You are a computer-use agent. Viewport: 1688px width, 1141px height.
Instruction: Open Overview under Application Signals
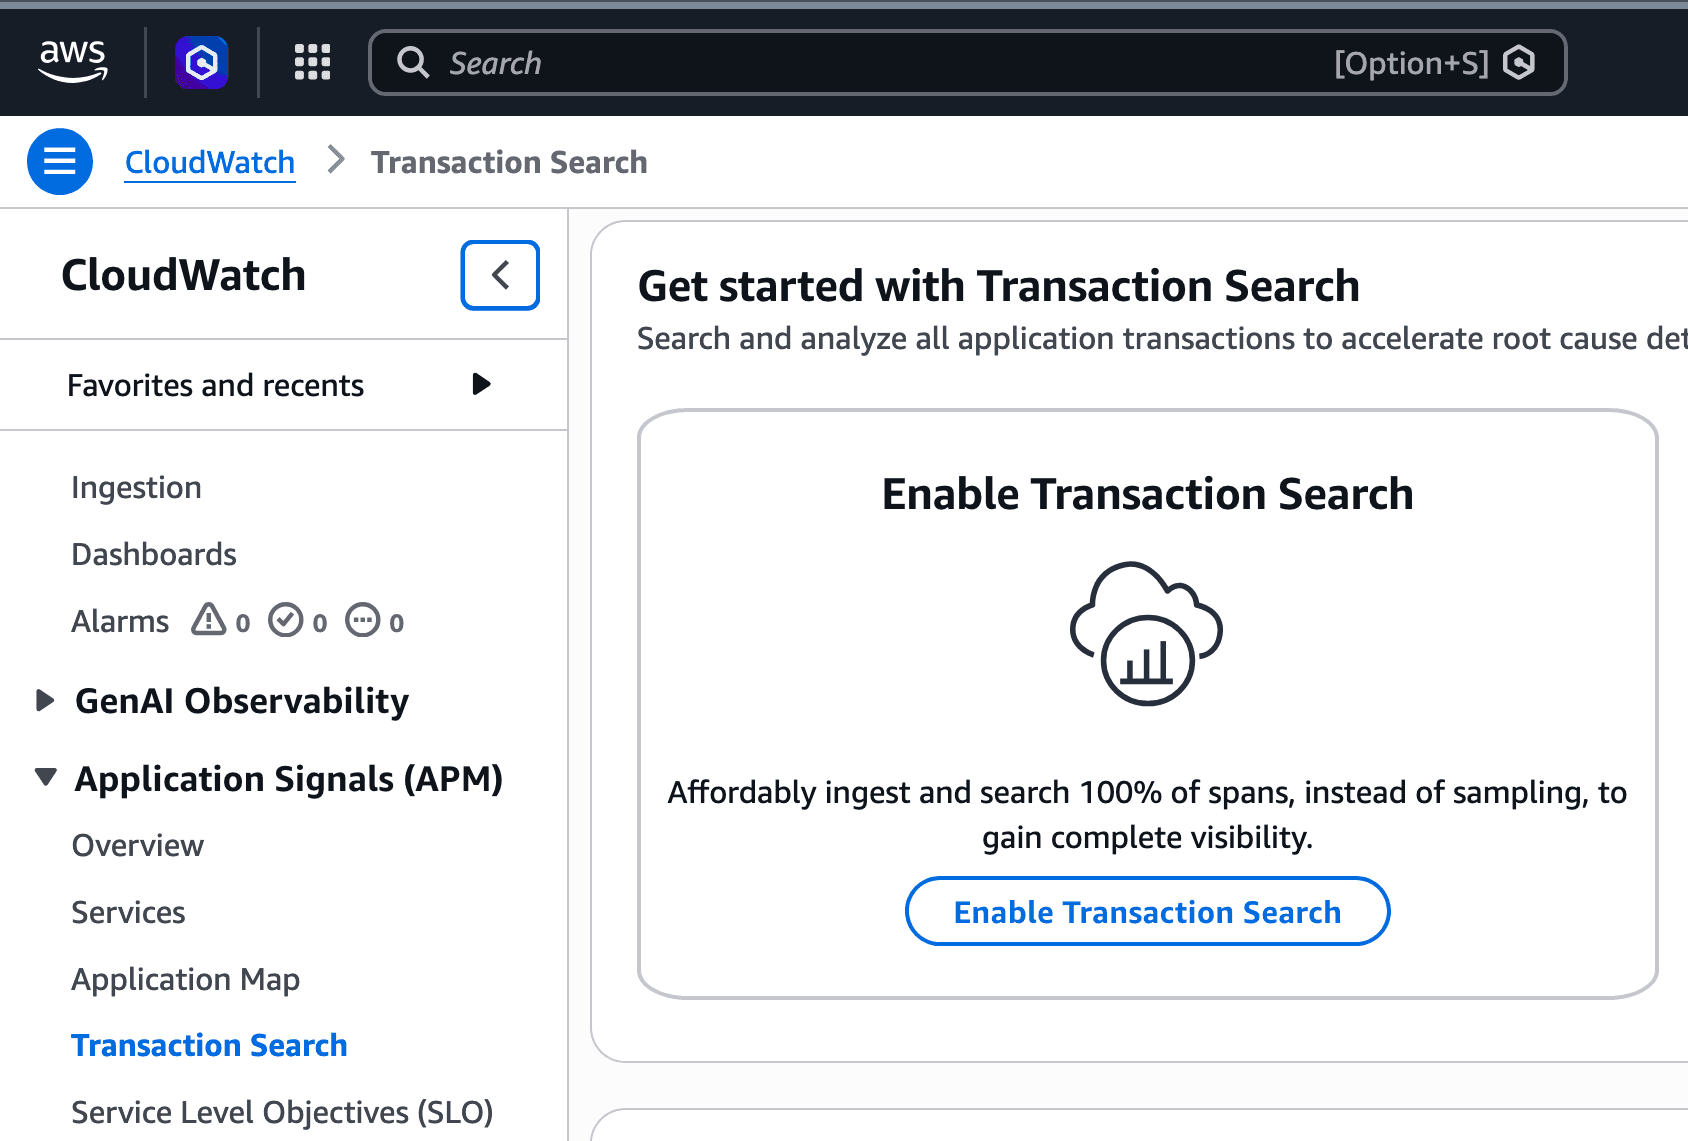(x=138, y=845)
